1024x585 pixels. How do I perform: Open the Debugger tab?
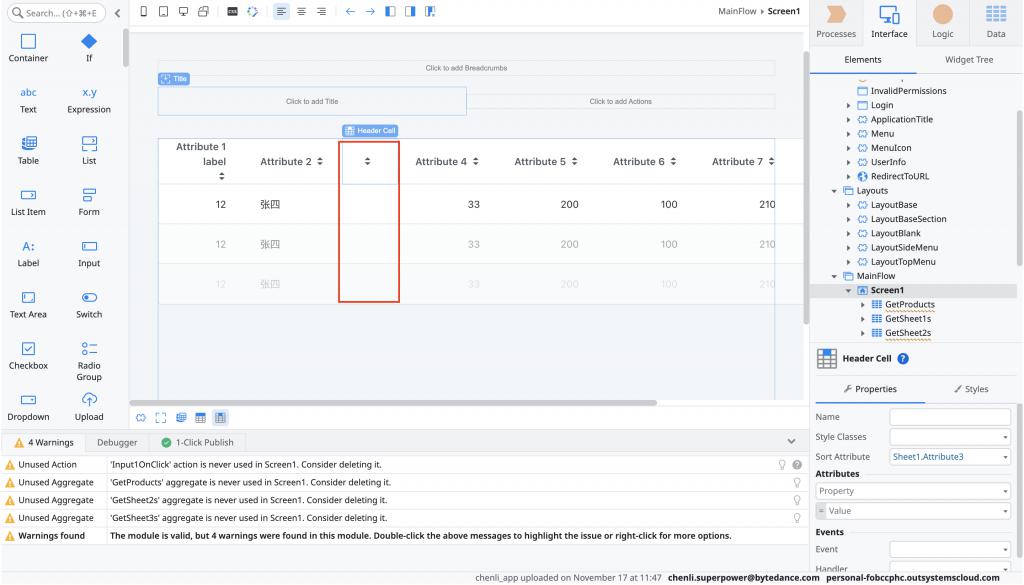tap(117, 442)
